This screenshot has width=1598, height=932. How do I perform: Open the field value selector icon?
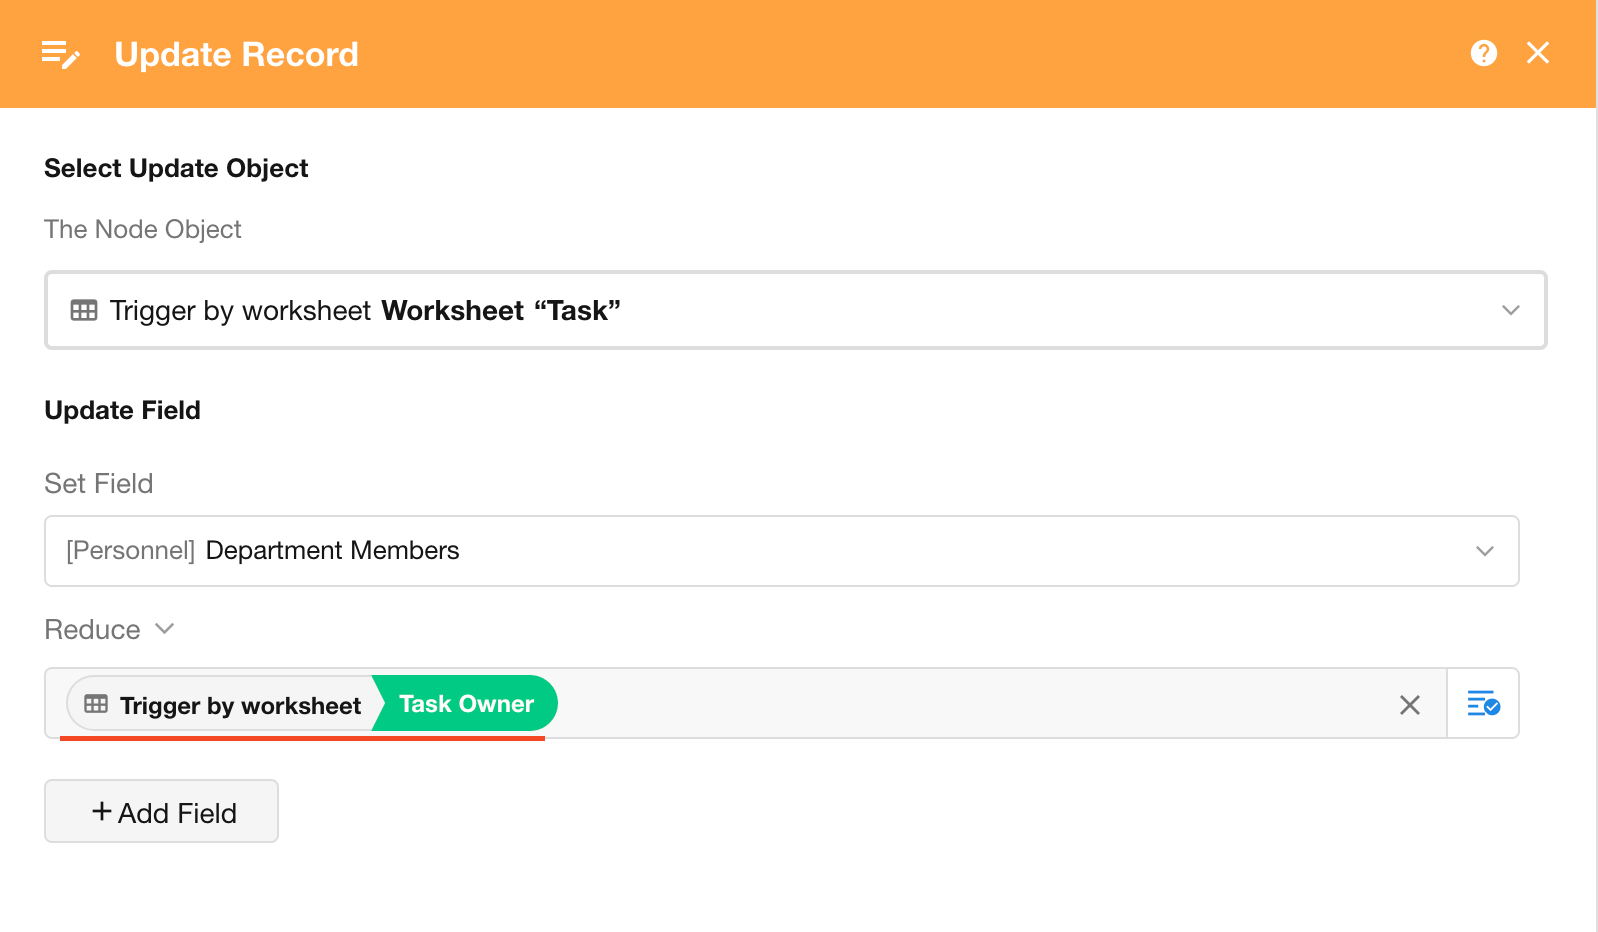1483,703
